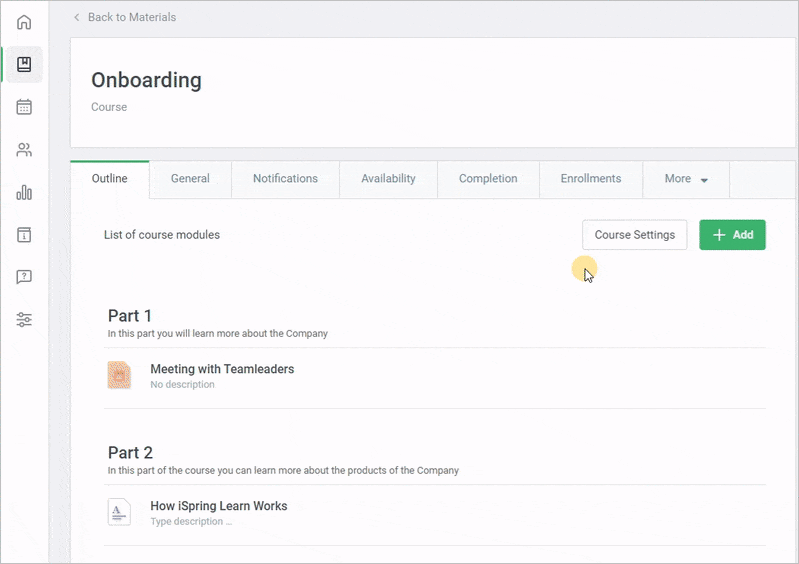The image size is (799, 564).
Task: Select the Materials book icon in the sidebar
Action: point(24,65)
